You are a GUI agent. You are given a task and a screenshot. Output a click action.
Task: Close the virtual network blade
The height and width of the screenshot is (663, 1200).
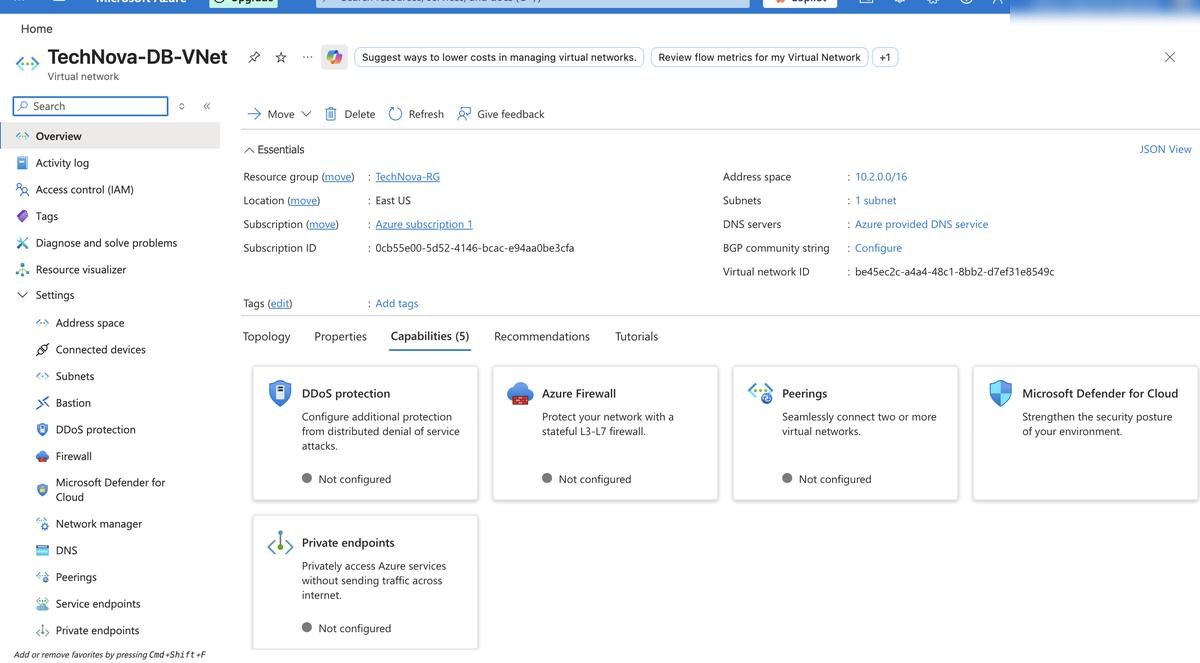tap(1170, 57)
